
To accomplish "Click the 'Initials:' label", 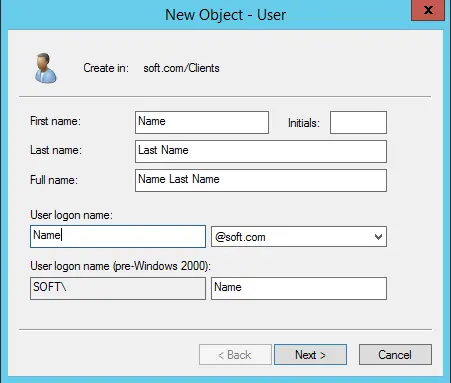I will pyautogui.click(x=304, y=123).
